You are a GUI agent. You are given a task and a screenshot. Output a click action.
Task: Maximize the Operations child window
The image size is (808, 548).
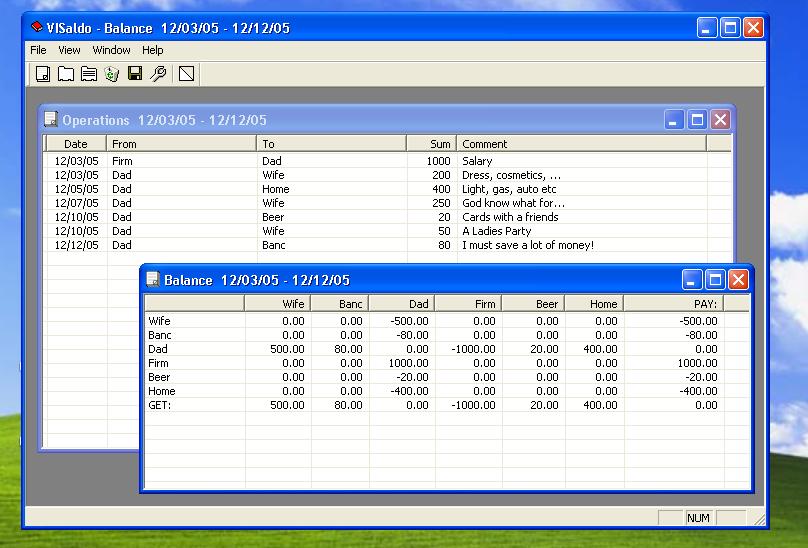pyautogui.click(x=697, y=120)
